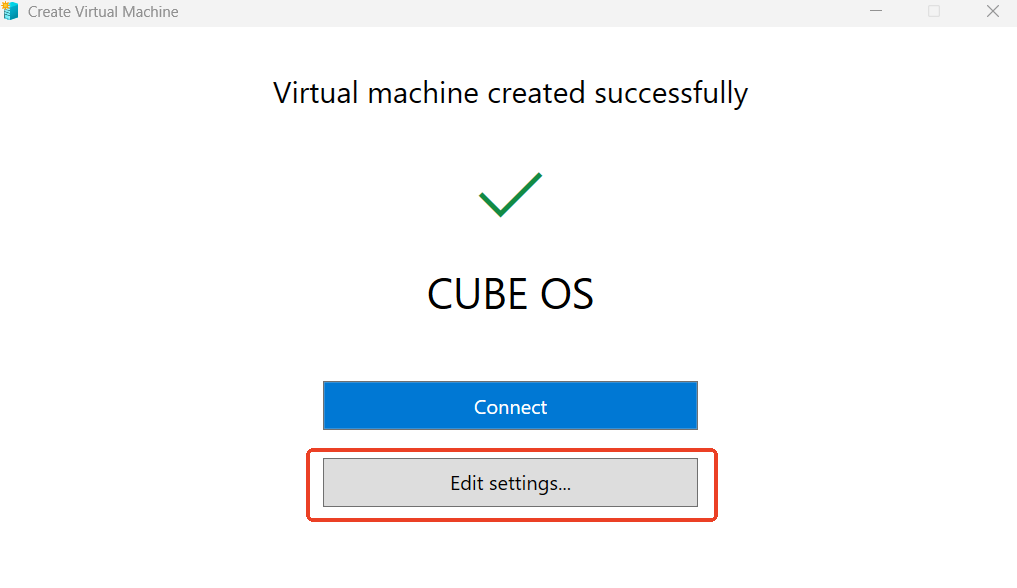
Task: Open Edit settings for the VM
Action: (x=510, y=483)
